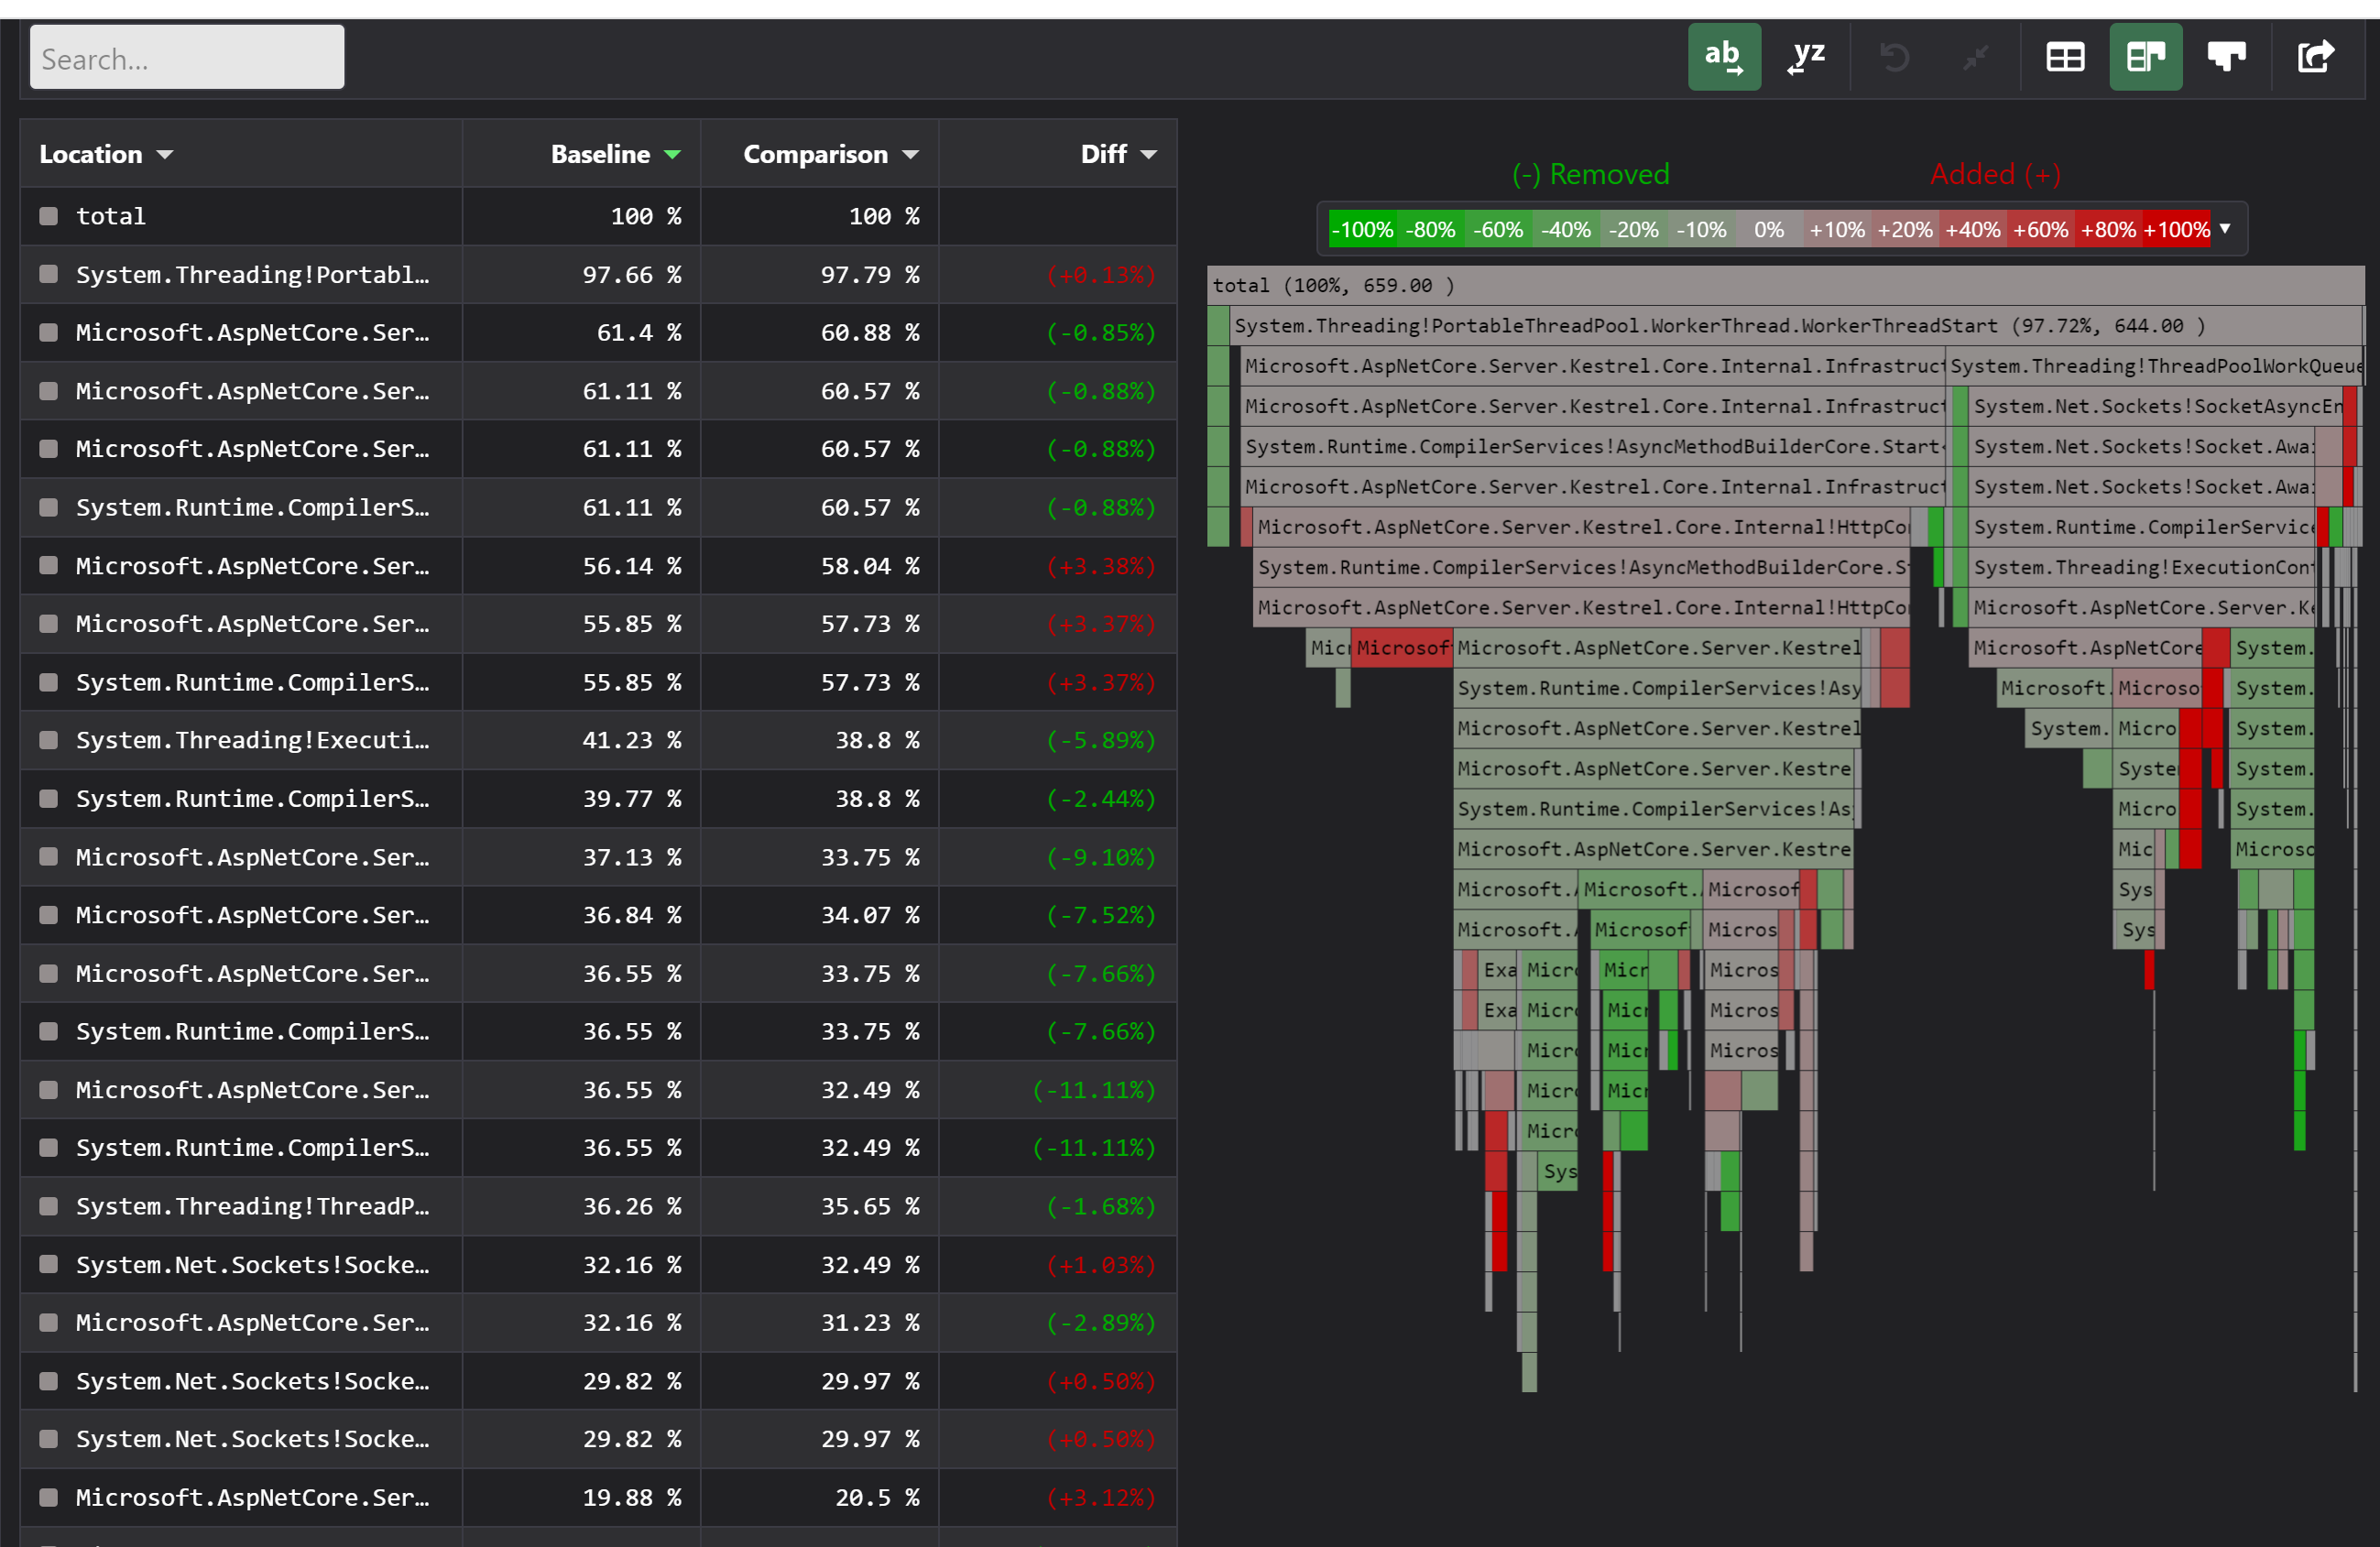Select the System.Threading!ThreadP… table row

(252, 1206)
